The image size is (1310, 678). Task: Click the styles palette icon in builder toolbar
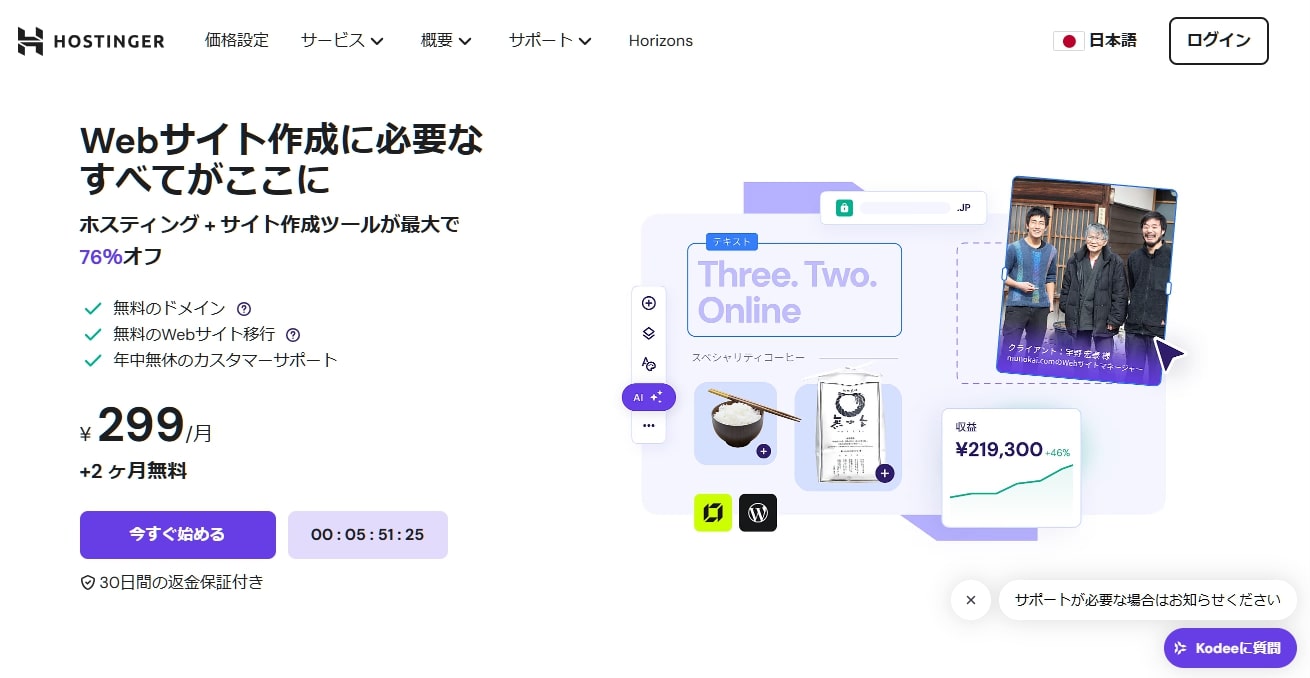(x=648, y=364)
